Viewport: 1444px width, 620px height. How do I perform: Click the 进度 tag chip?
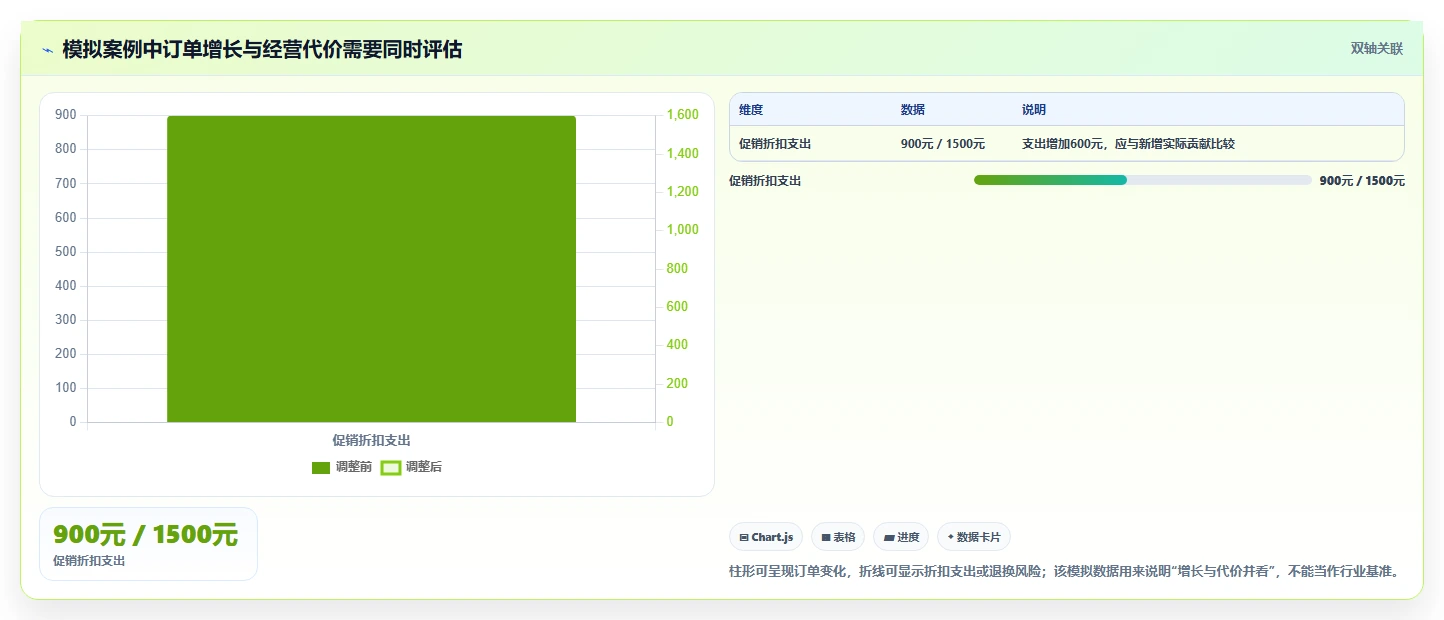pyautogui.click(x=901, y=537)
